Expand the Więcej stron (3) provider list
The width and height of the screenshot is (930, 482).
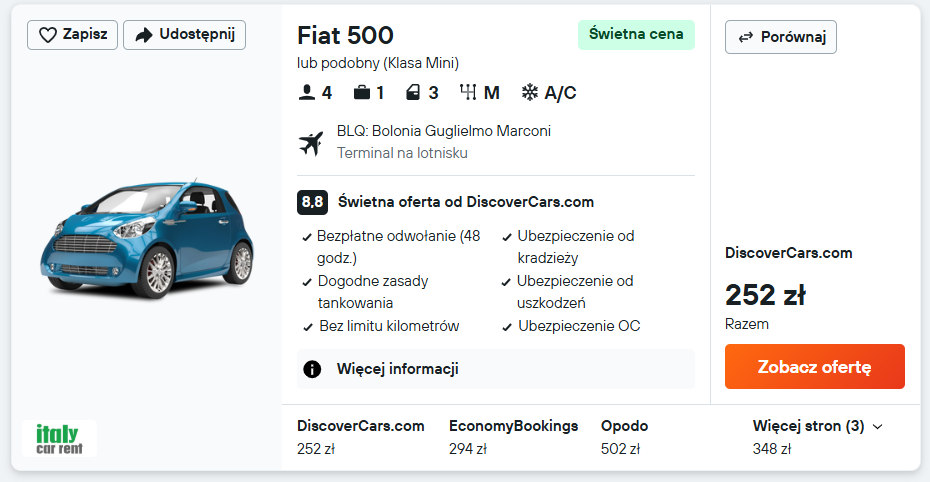[x=817, y=426]
